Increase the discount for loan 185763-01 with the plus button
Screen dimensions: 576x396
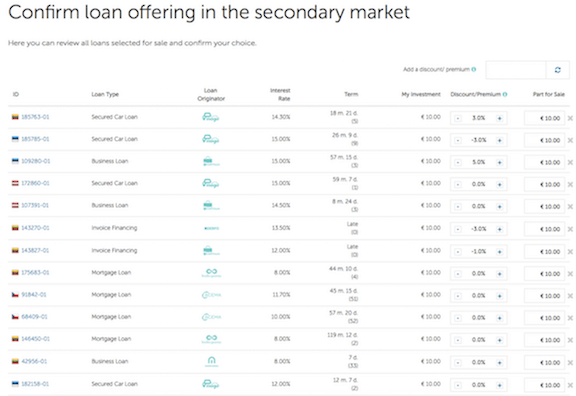tap(499, 118)
